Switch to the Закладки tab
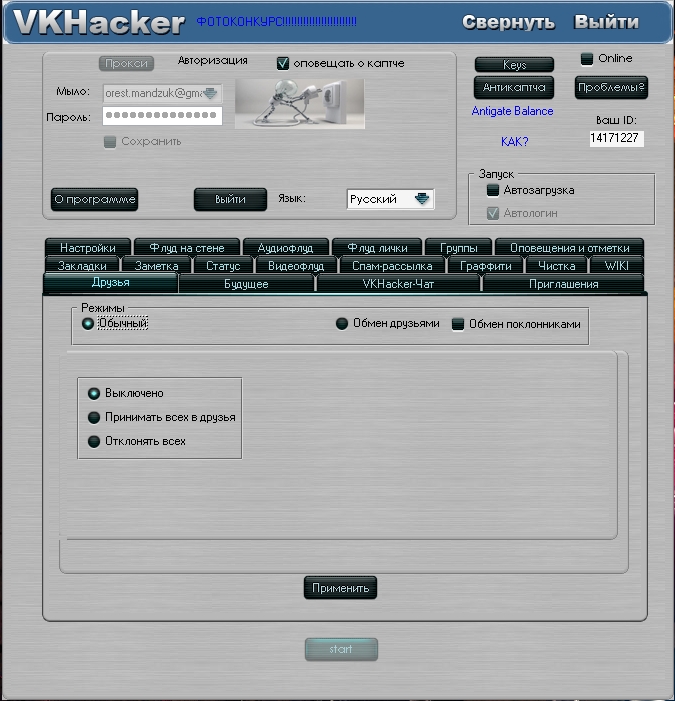This screenshot has width=675, height=701. [x=82, y=266]
